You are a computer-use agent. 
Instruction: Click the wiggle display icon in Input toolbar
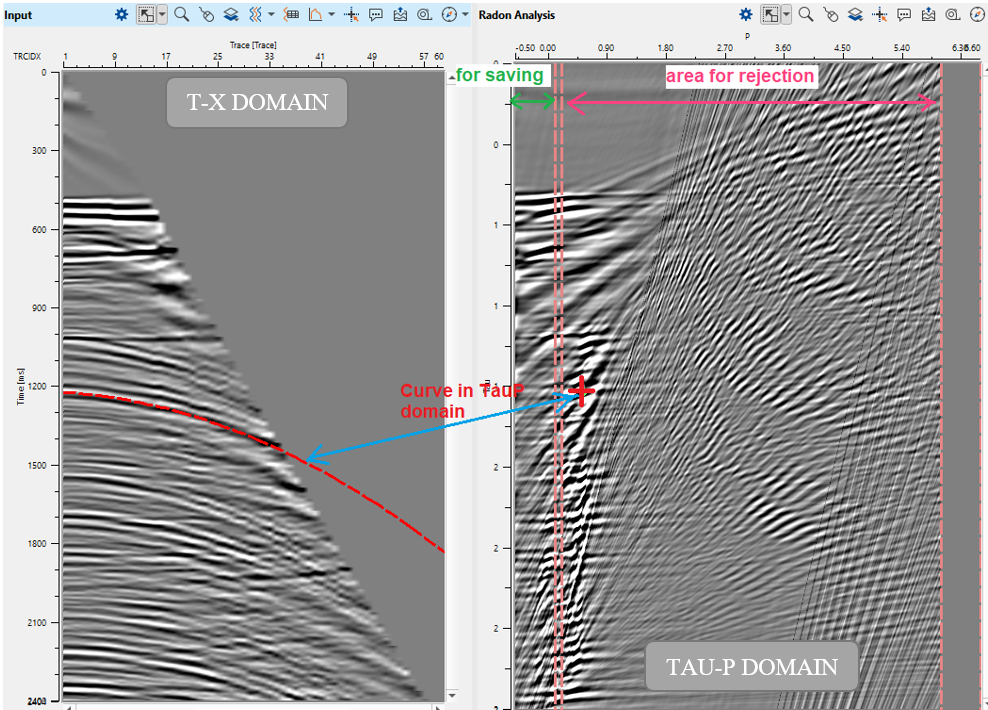click(255, 15)
